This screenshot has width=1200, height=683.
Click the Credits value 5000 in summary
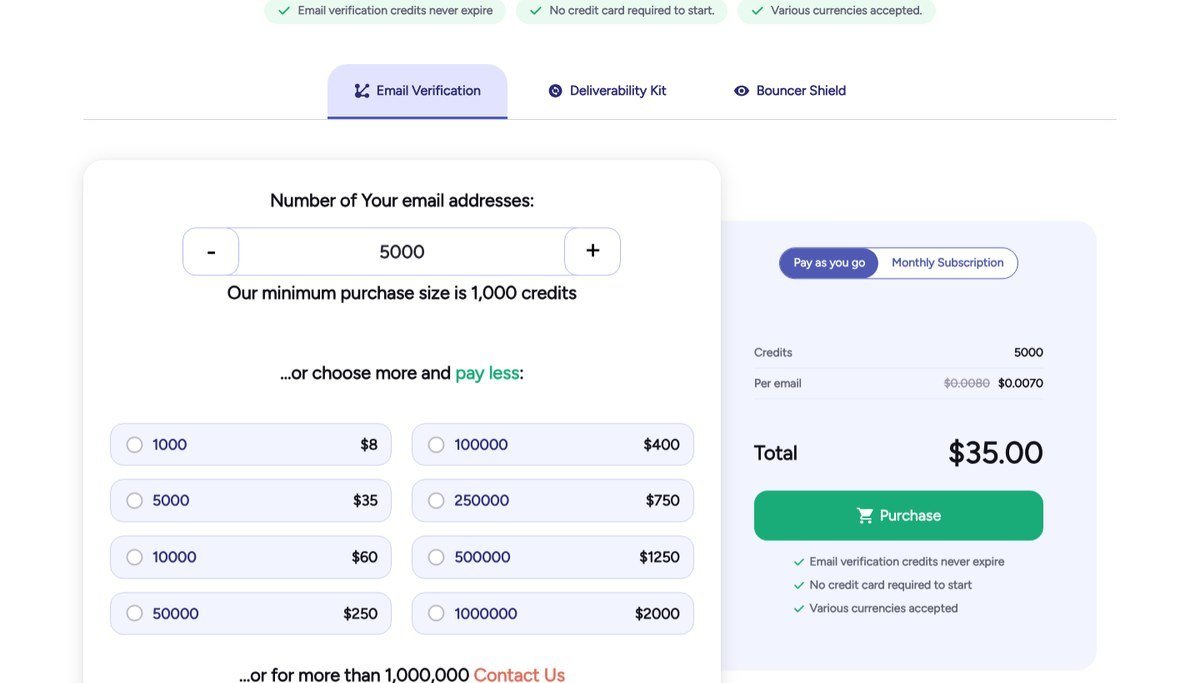tap(1028, 353)
